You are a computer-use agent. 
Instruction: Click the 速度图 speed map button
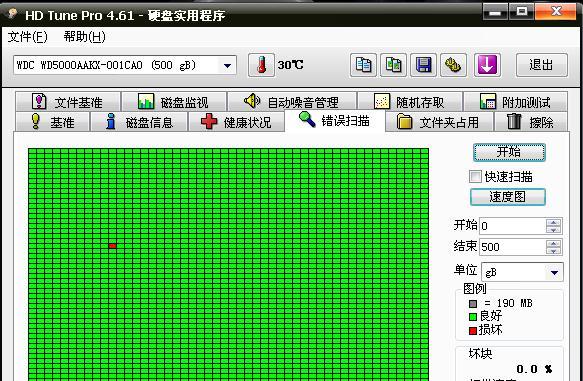pyautogui.click(x=508, y=197)
